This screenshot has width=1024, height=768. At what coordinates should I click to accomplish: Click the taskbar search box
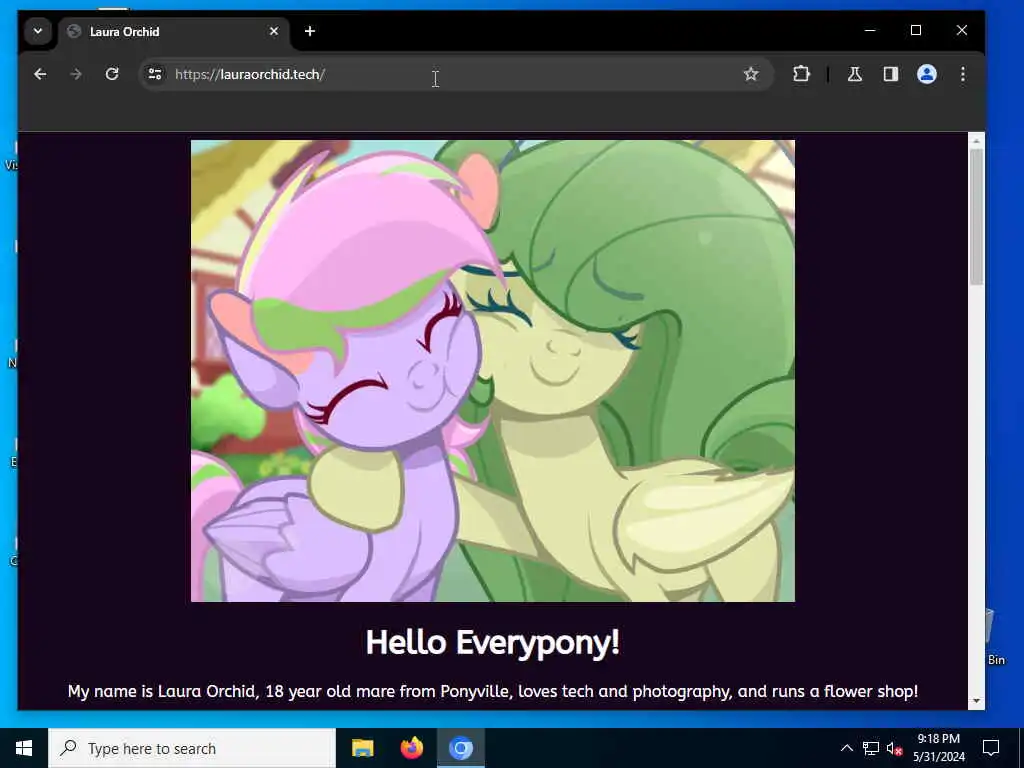click(x=192, y=748)
